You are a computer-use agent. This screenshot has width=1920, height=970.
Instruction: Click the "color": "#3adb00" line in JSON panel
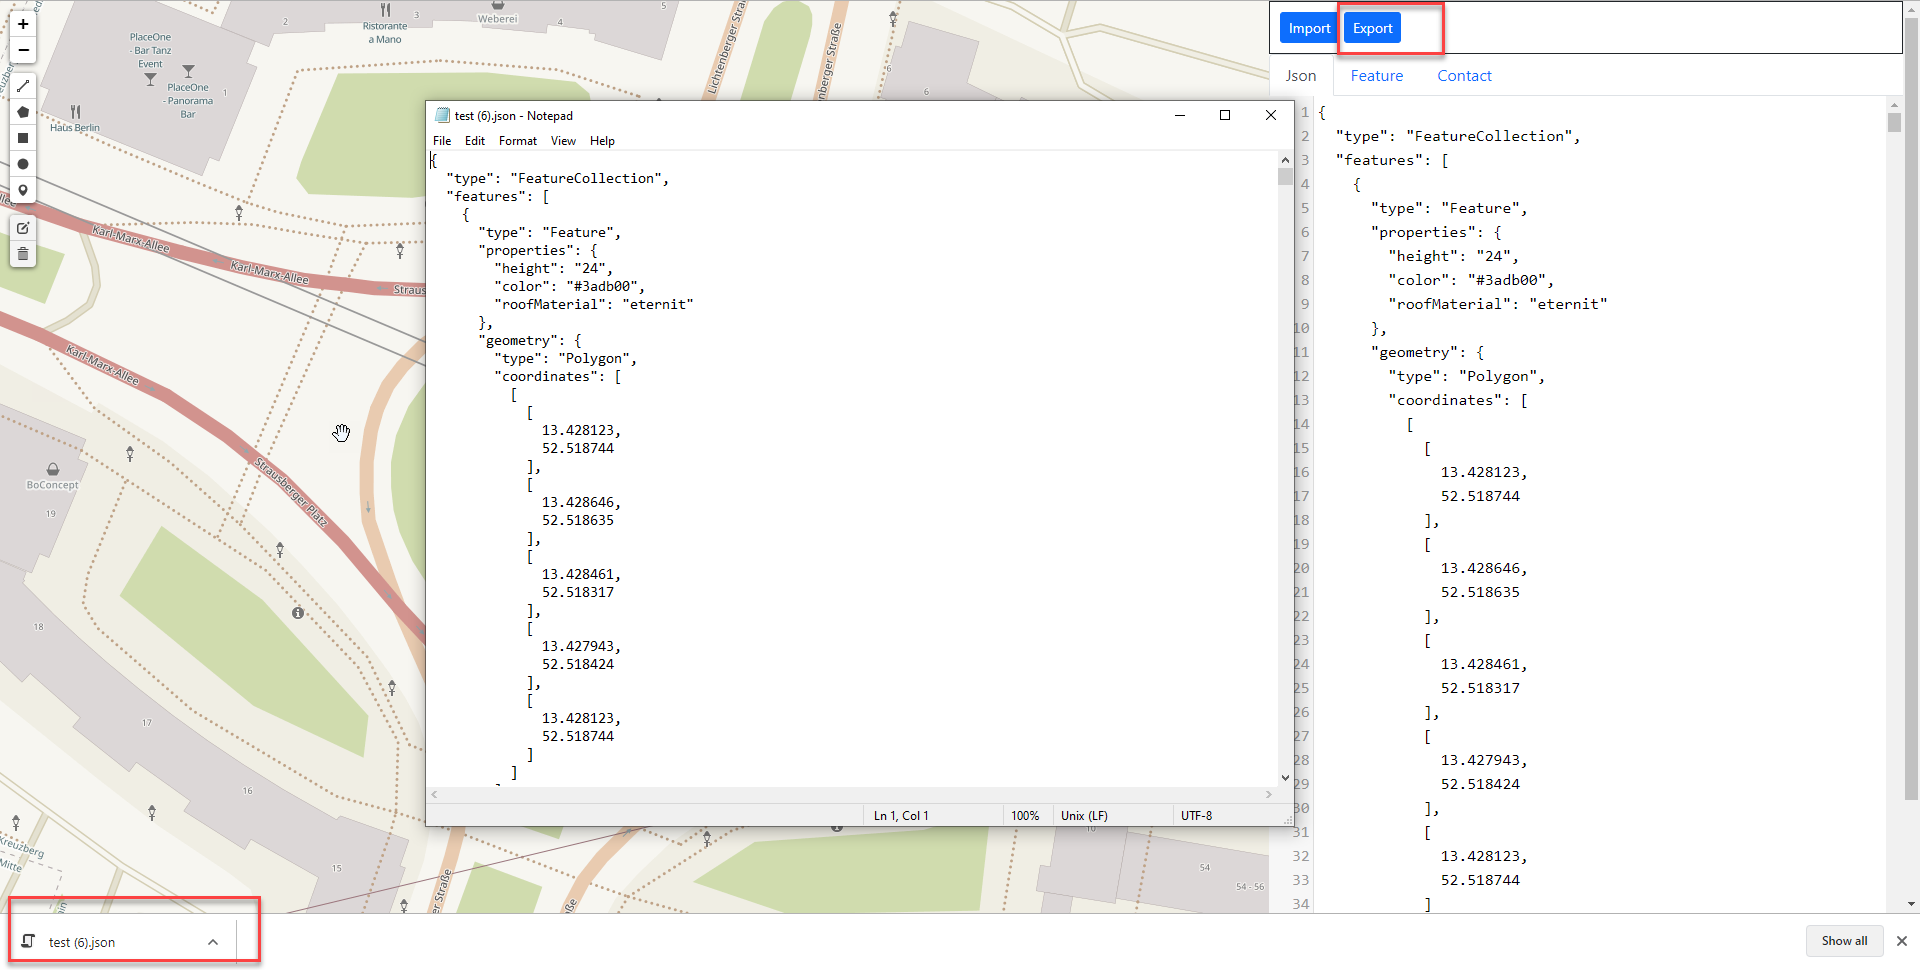[1471, 280]
